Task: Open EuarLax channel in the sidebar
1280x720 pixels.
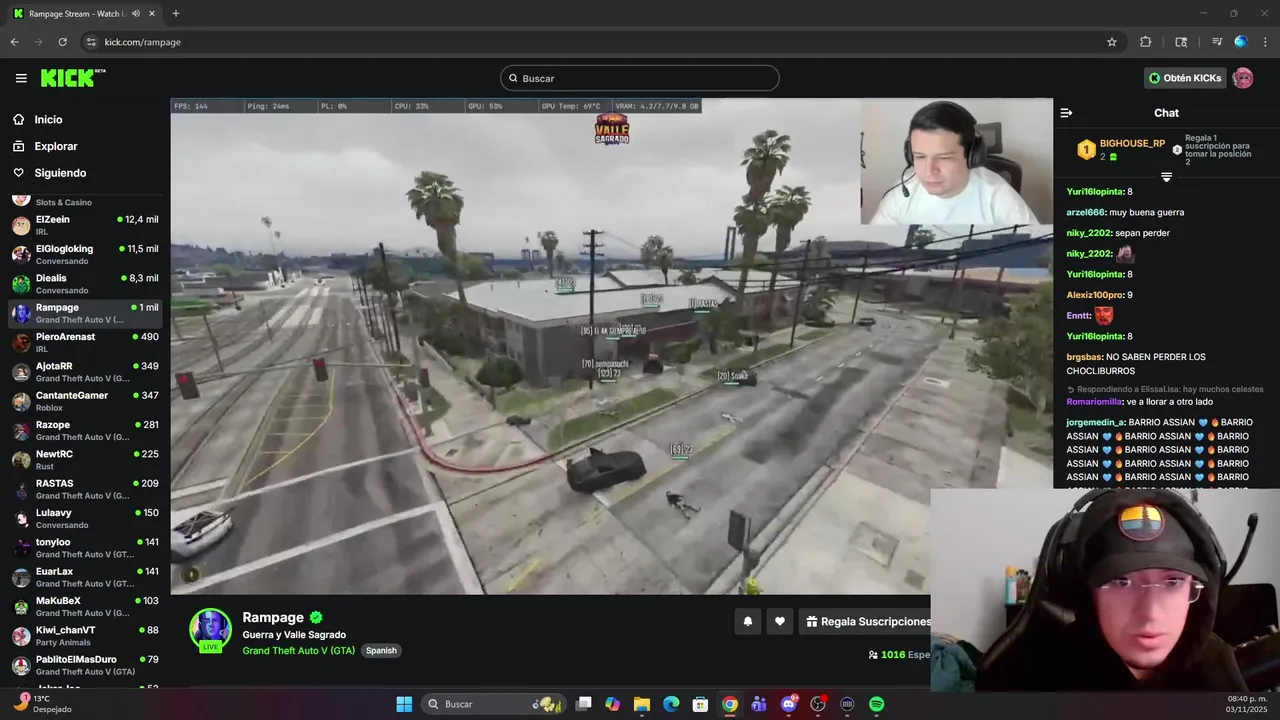Action: pyautogui.click(x=84, y=577)
